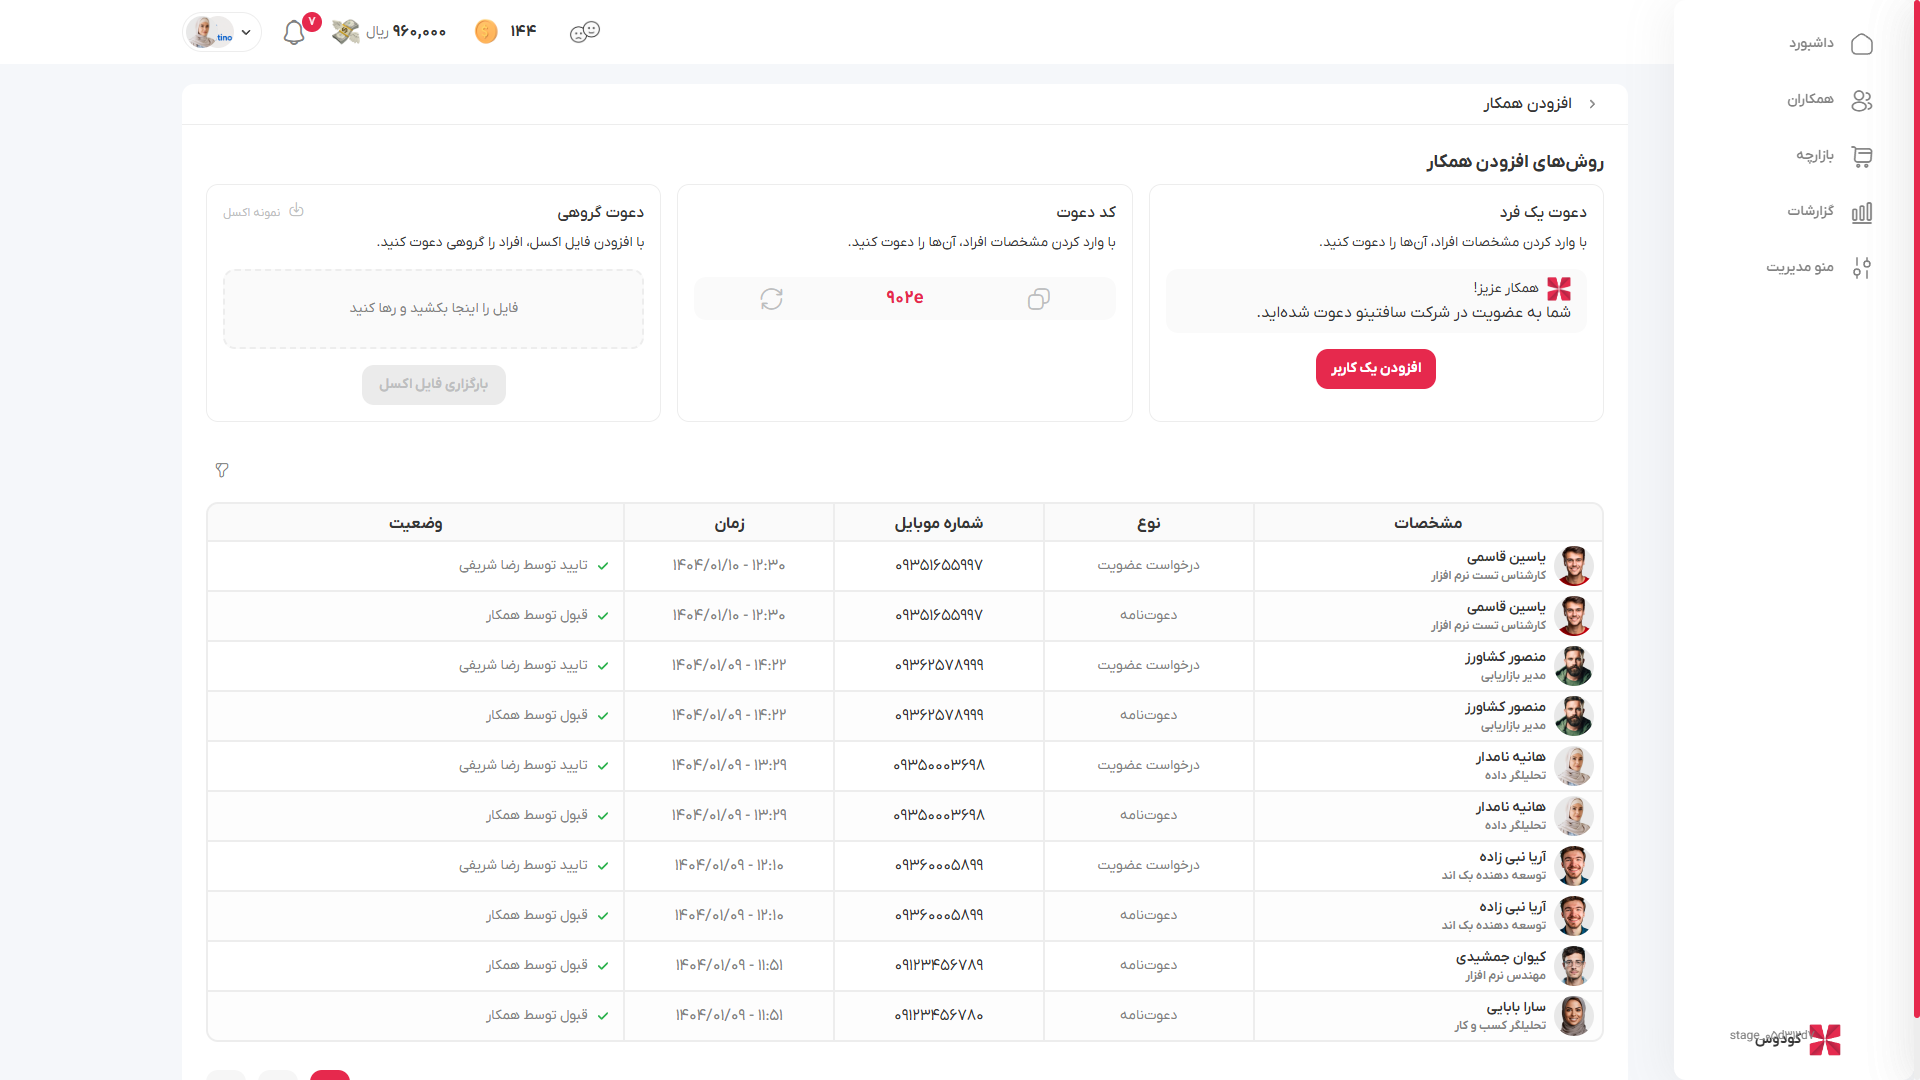This screenshot has width=1920, height=1080.
Task: Click the name کیوان جمشیدی
Action: point(1500,957)
